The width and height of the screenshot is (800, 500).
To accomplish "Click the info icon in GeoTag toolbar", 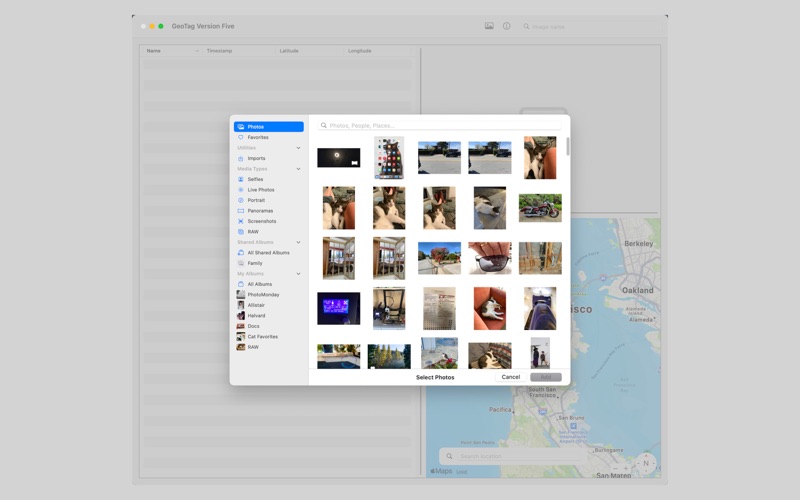I will point(506,26).
